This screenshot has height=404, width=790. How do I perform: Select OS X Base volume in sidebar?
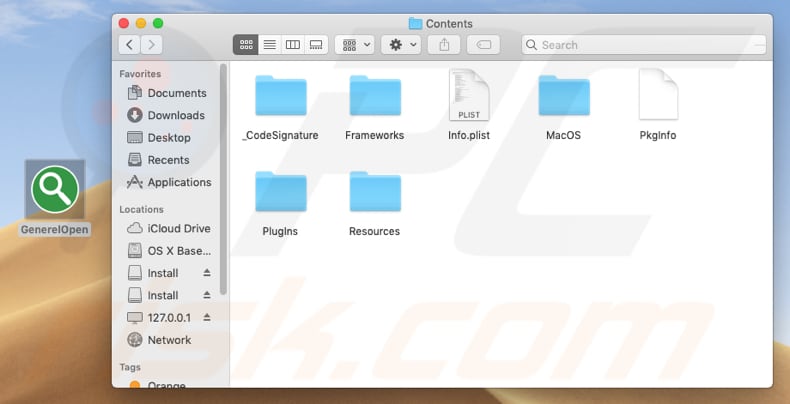(x=167, y=251)
